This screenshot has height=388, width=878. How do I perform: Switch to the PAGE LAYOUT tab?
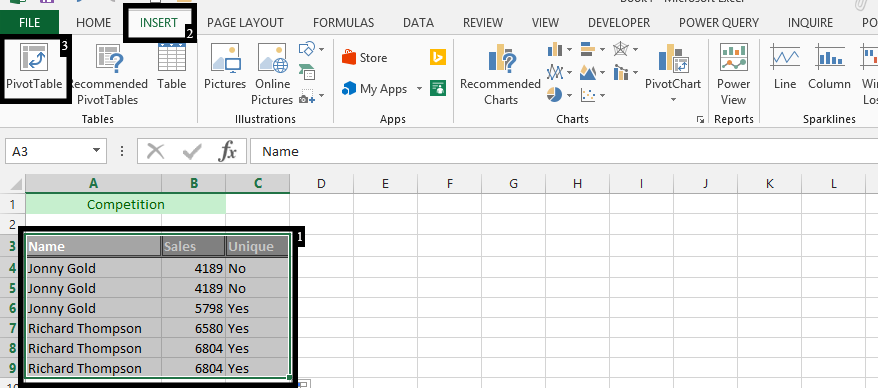[245, 23]
